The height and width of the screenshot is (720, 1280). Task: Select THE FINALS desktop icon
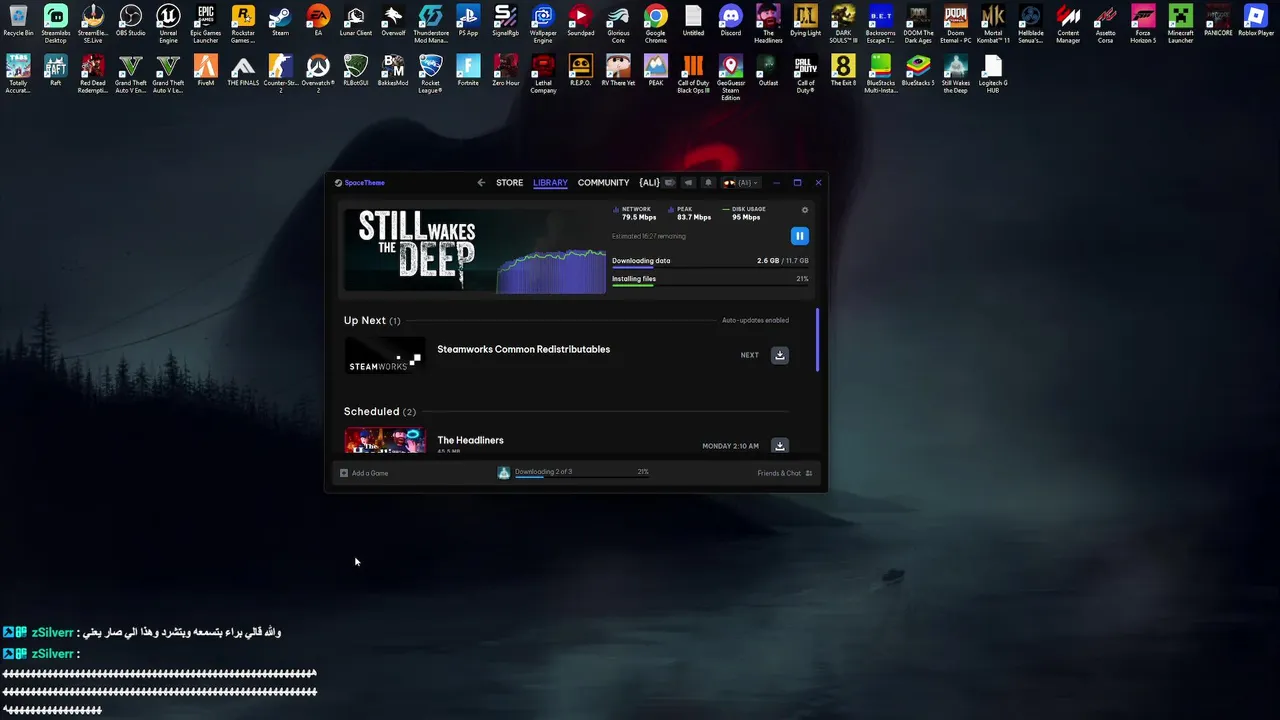pyautogui.click(x=243, y=71)
